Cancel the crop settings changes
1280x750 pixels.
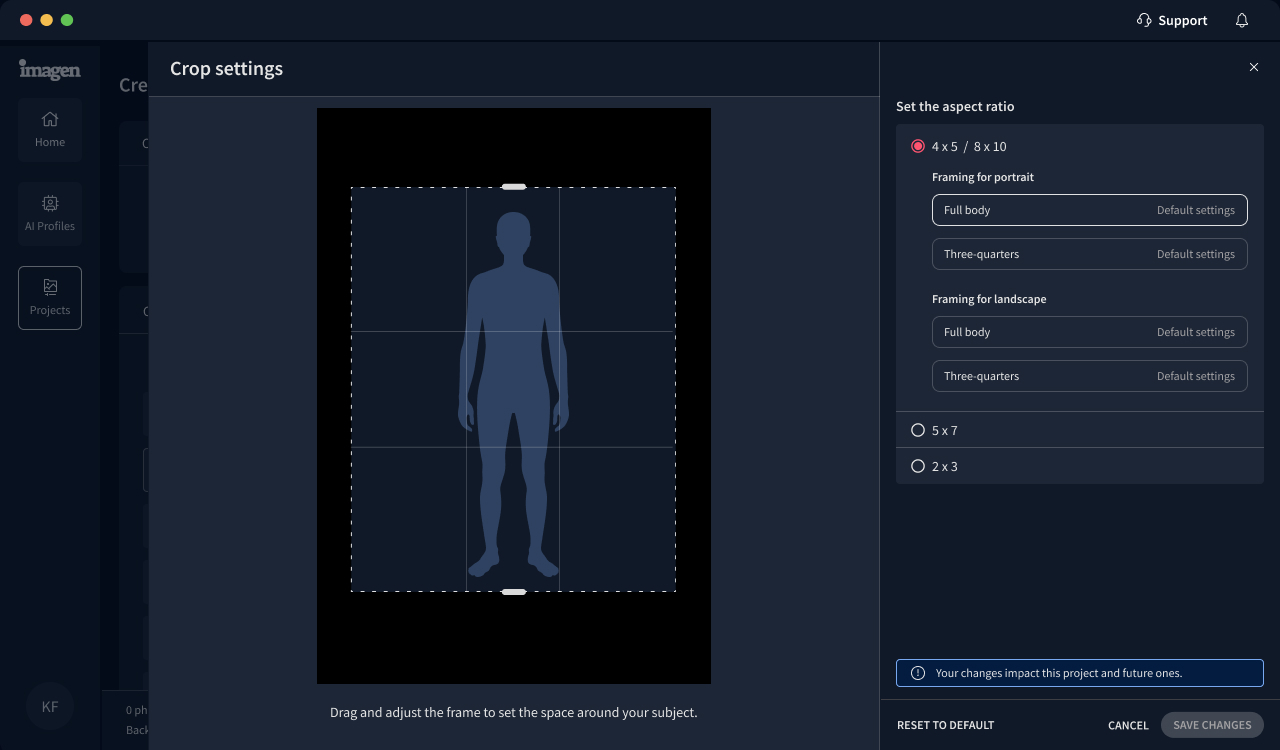[x=1127, y=725]
